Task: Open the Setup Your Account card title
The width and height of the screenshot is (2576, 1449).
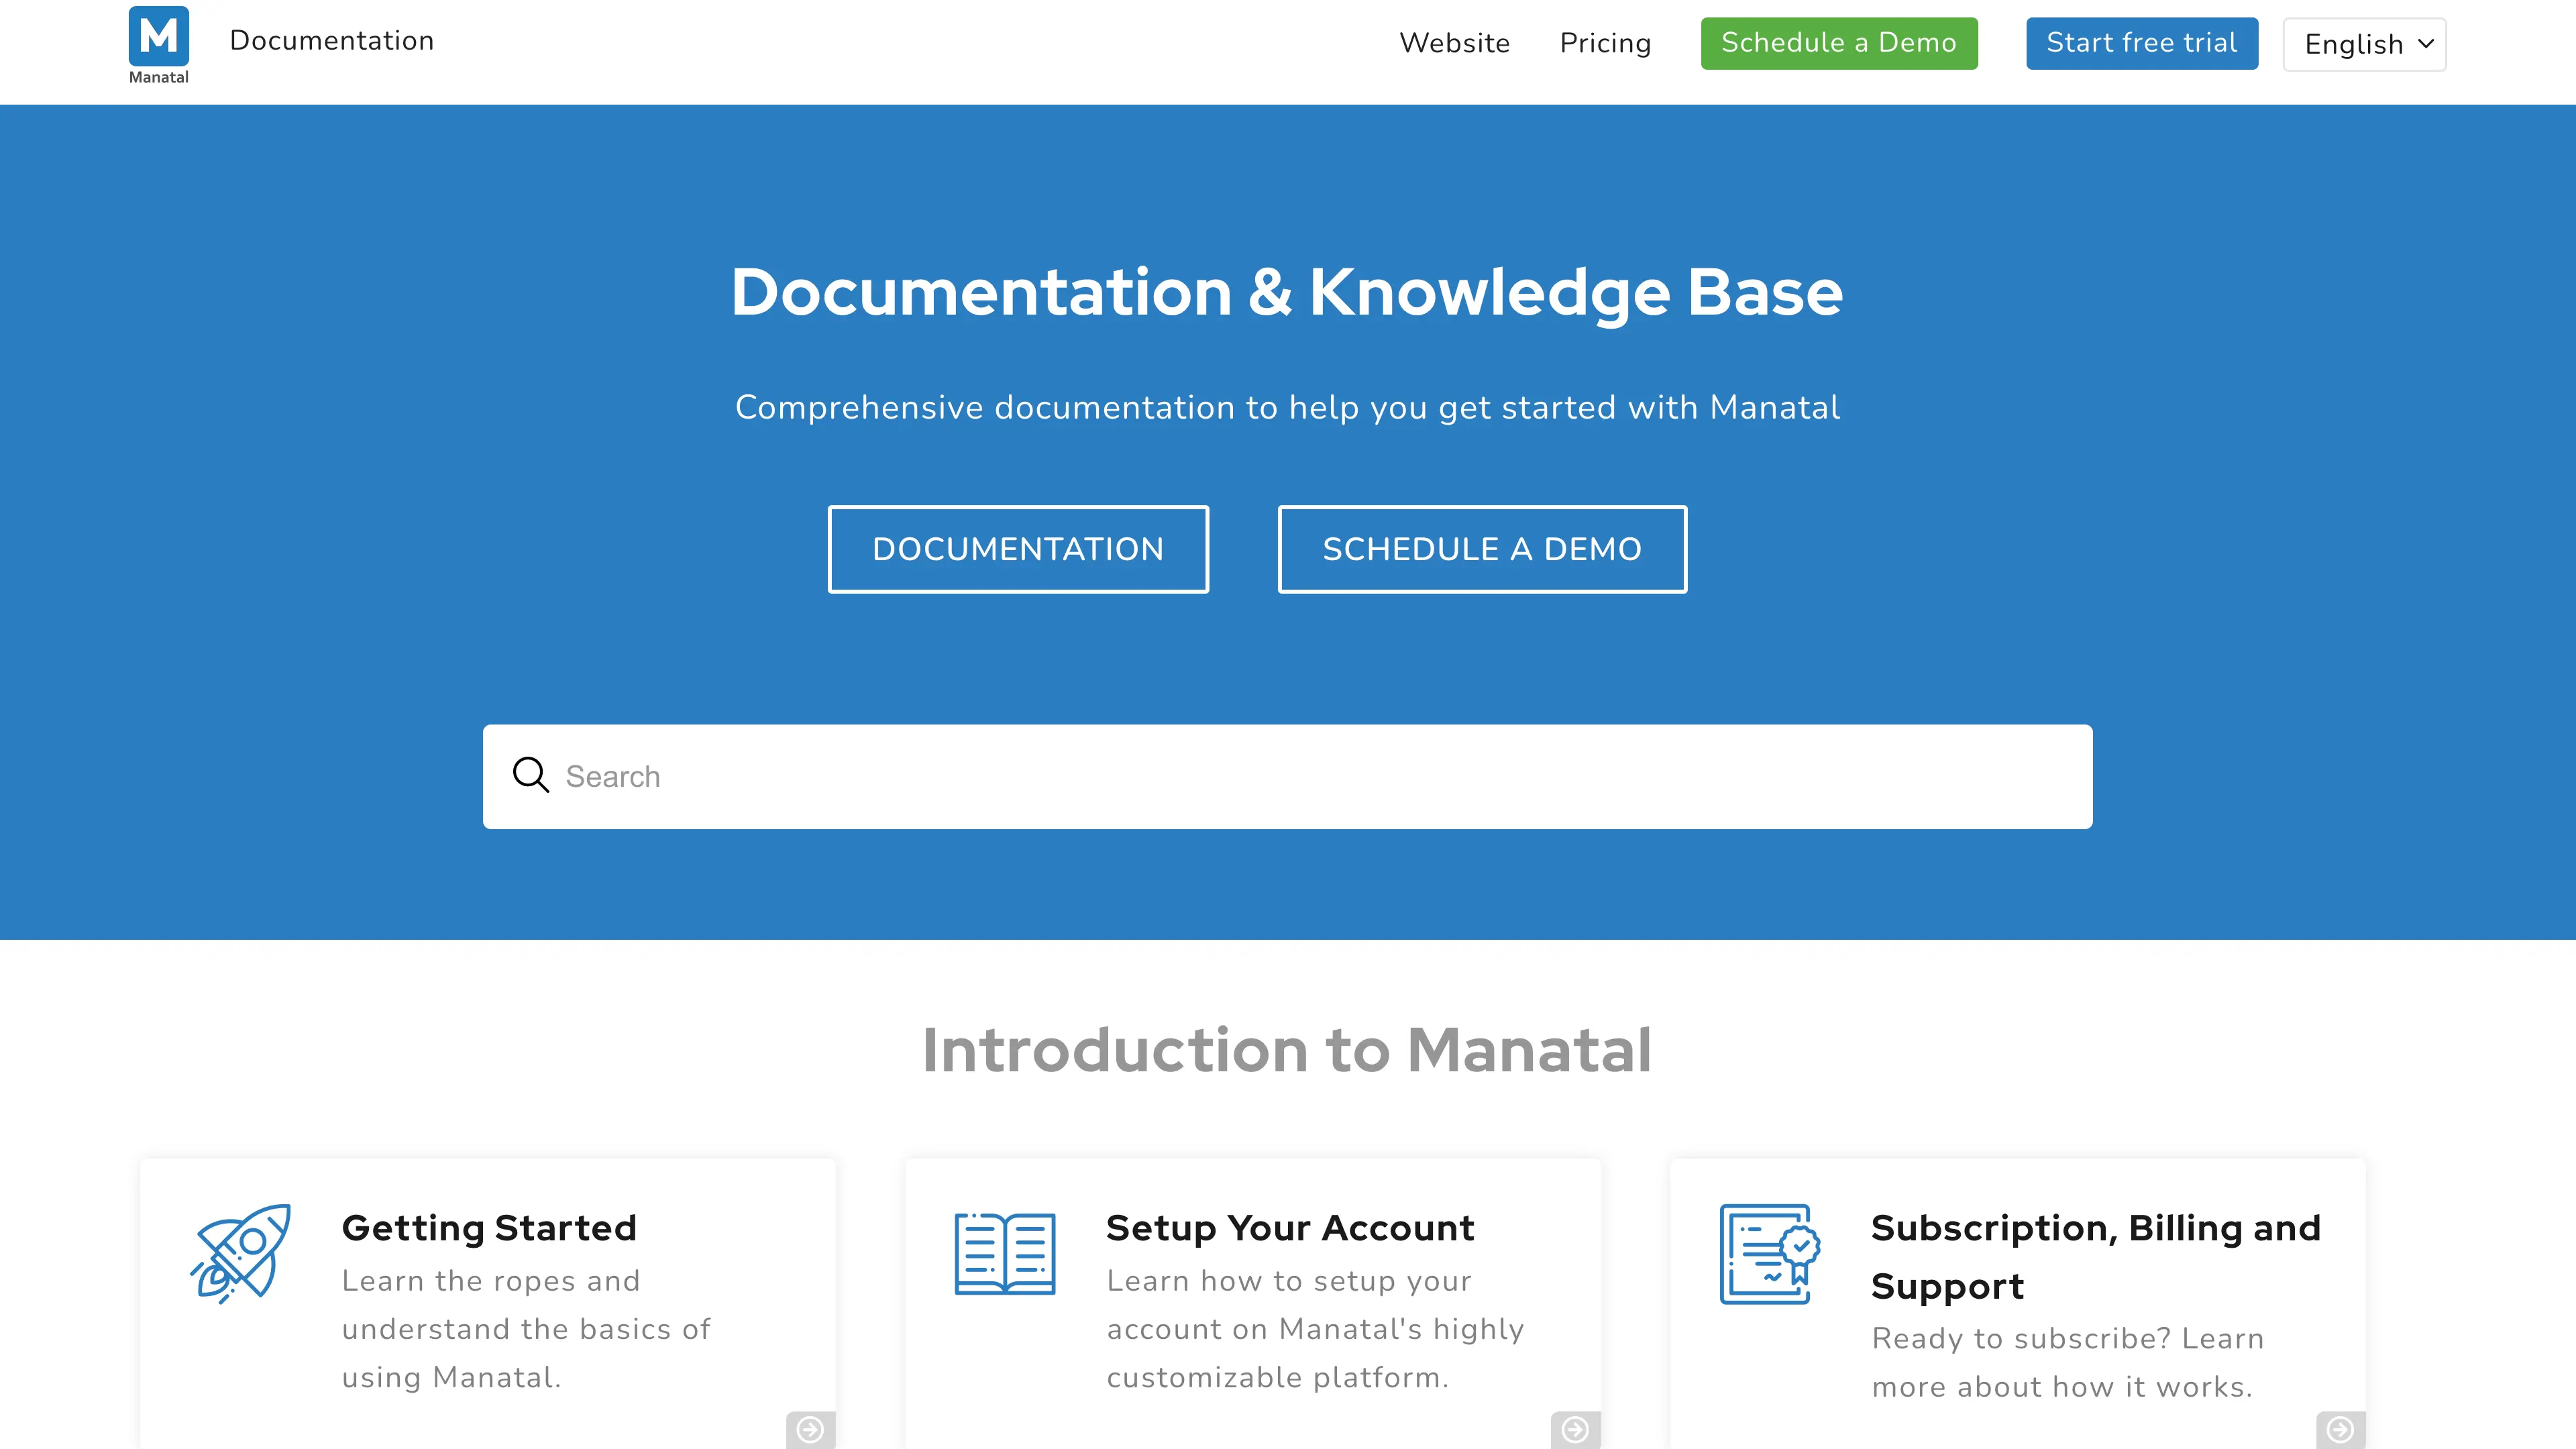Action: [1290, 1228]
